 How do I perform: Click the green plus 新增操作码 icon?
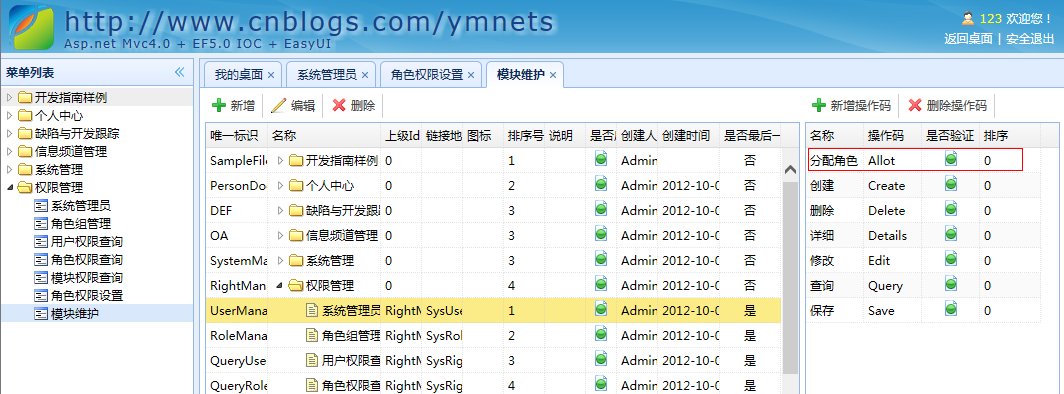(819, 105)
